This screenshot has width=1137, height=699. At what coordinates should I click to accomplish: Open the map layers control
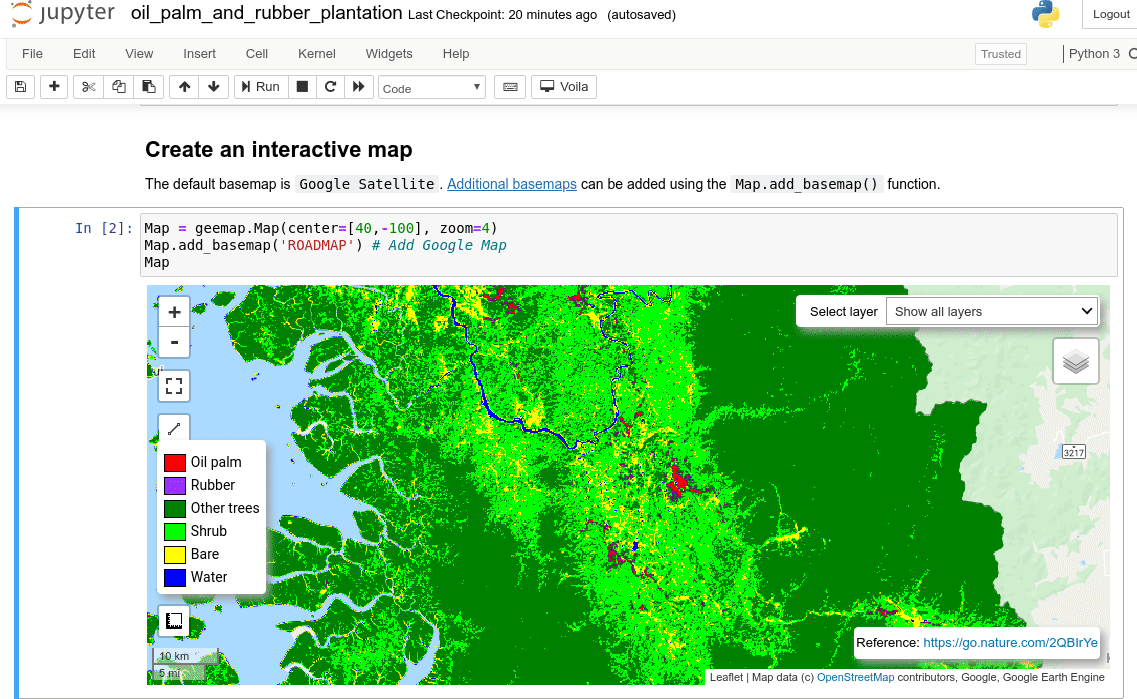pyautogui.click(x=1075, y=361)
